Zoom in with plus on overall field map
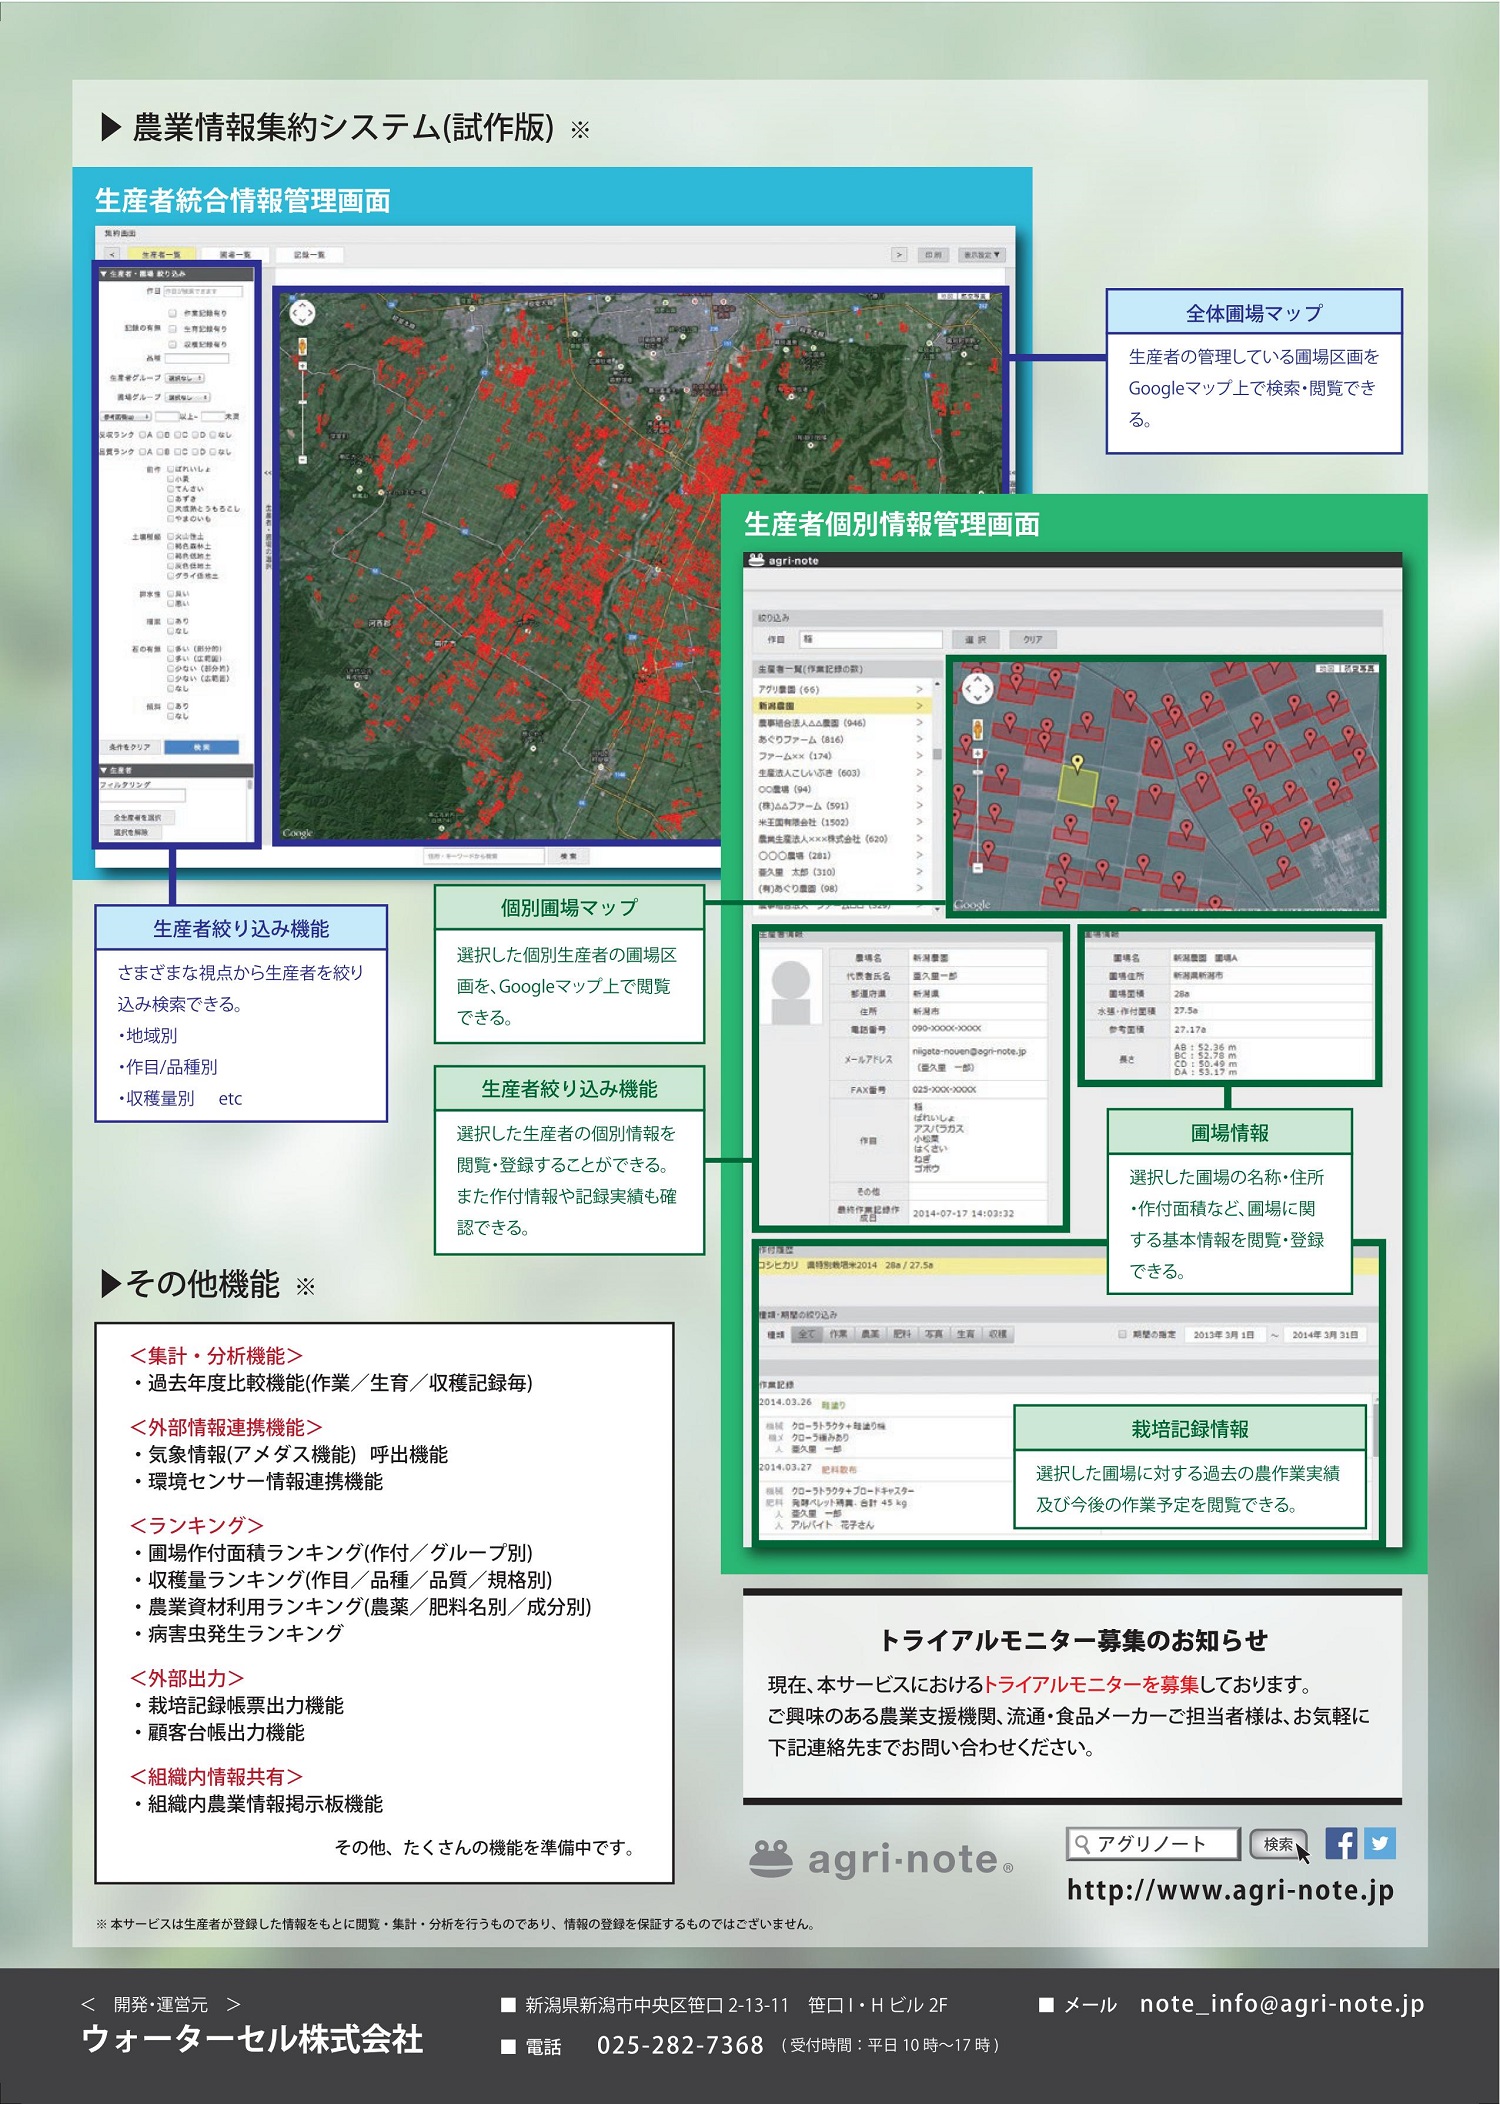The width and height of the screenshot is (1500, 2104). tap(302, 366)
